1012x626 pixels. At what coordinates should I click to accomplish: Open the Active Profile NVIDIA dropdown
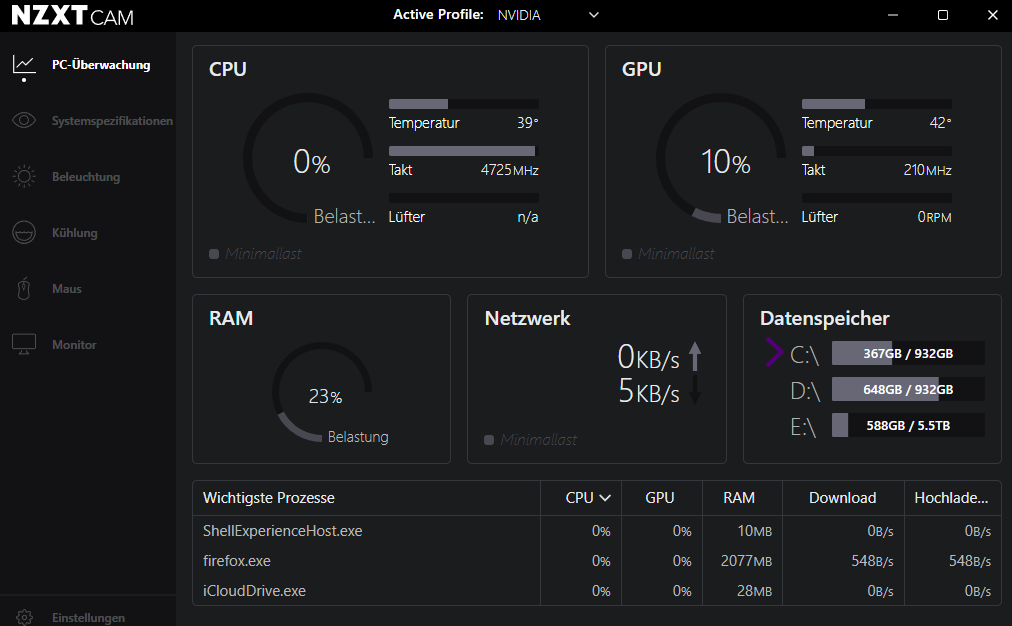click(x=594, y=15)
